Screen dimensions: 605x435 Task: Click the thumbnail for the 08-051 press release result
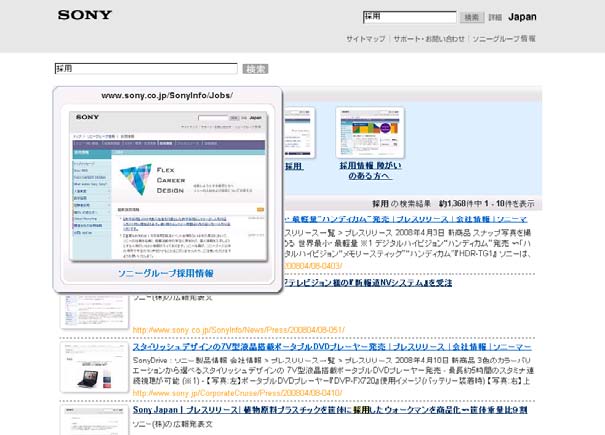(x=94, y=311)
